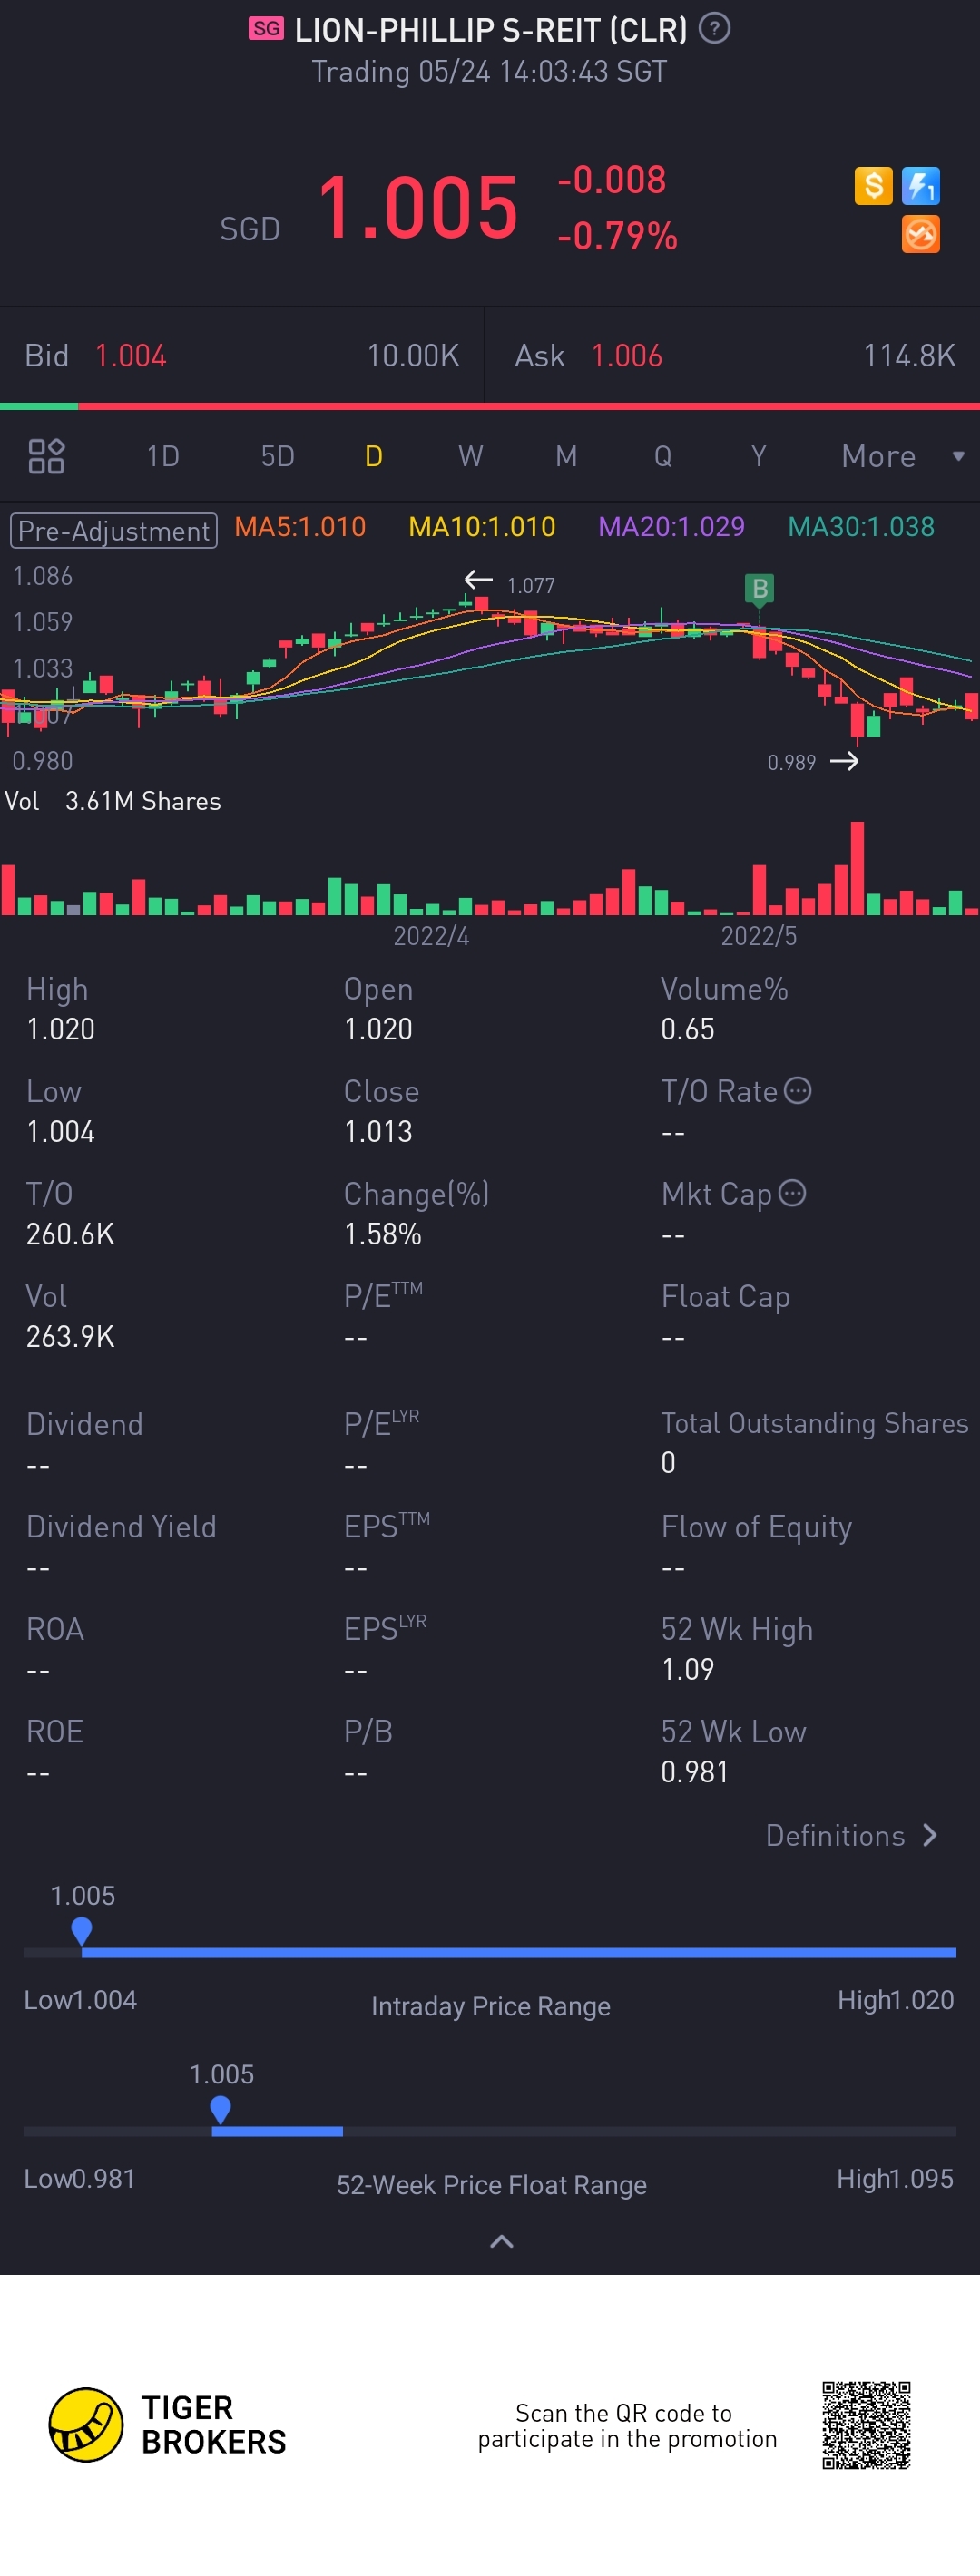Tap the T/O Rate info icon
This screenshot has width=980, height=2576.
pos(798,1090)
